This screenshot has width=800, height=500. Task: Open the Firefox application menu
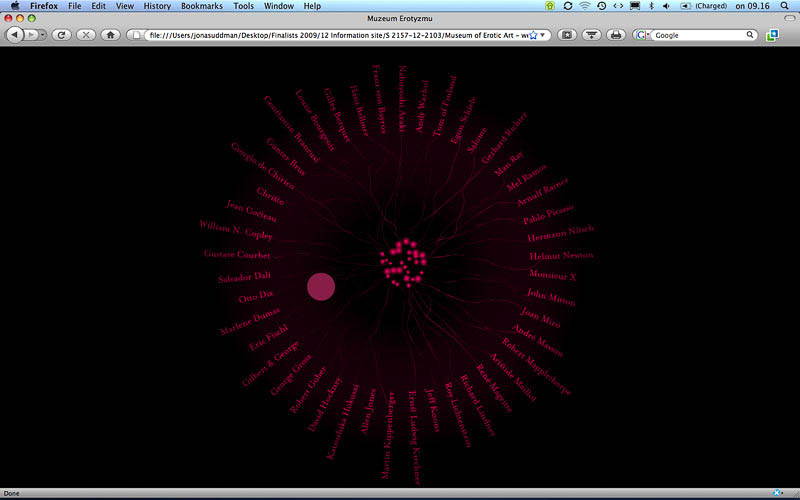pos(43,6)
